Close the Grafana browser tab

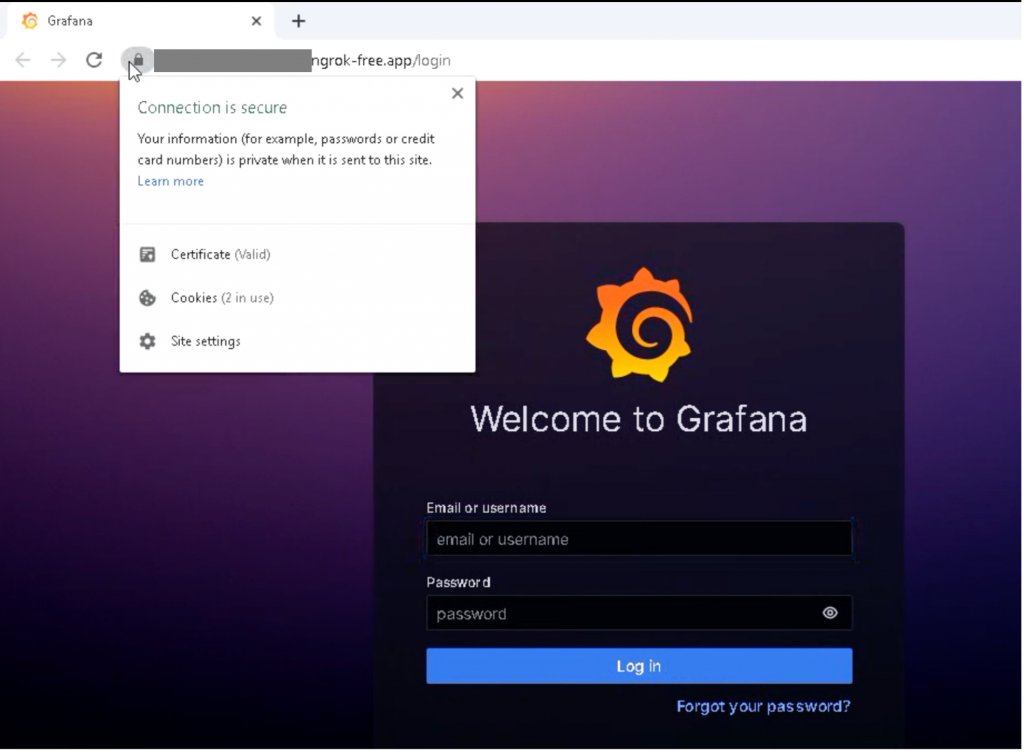pos(256,21)
